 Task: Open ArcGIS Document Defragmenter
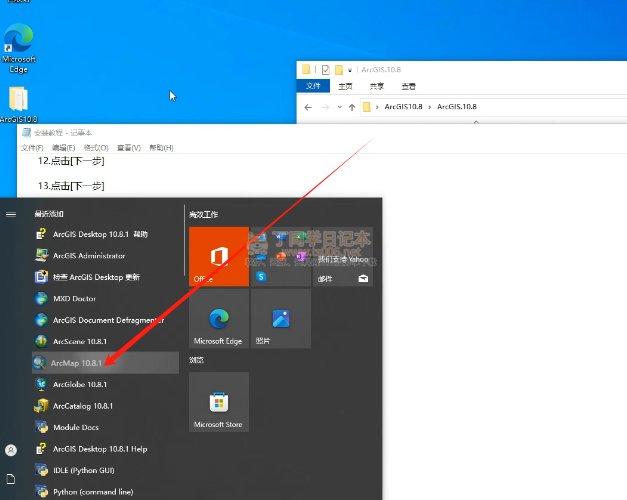pyautogui.click(x=108, y=320)
